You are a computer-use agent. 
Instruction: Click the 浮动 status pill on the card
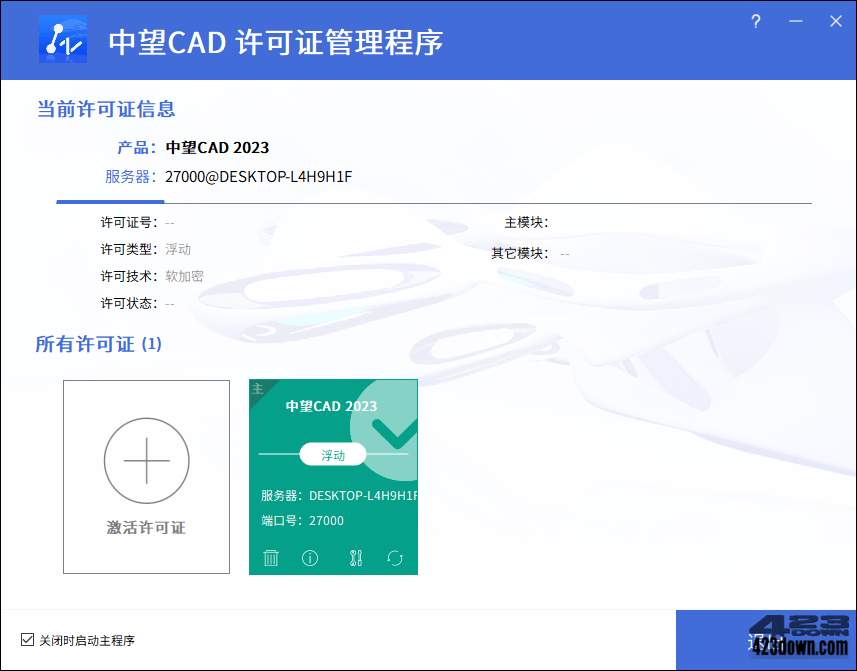click(x=333, y=454)
